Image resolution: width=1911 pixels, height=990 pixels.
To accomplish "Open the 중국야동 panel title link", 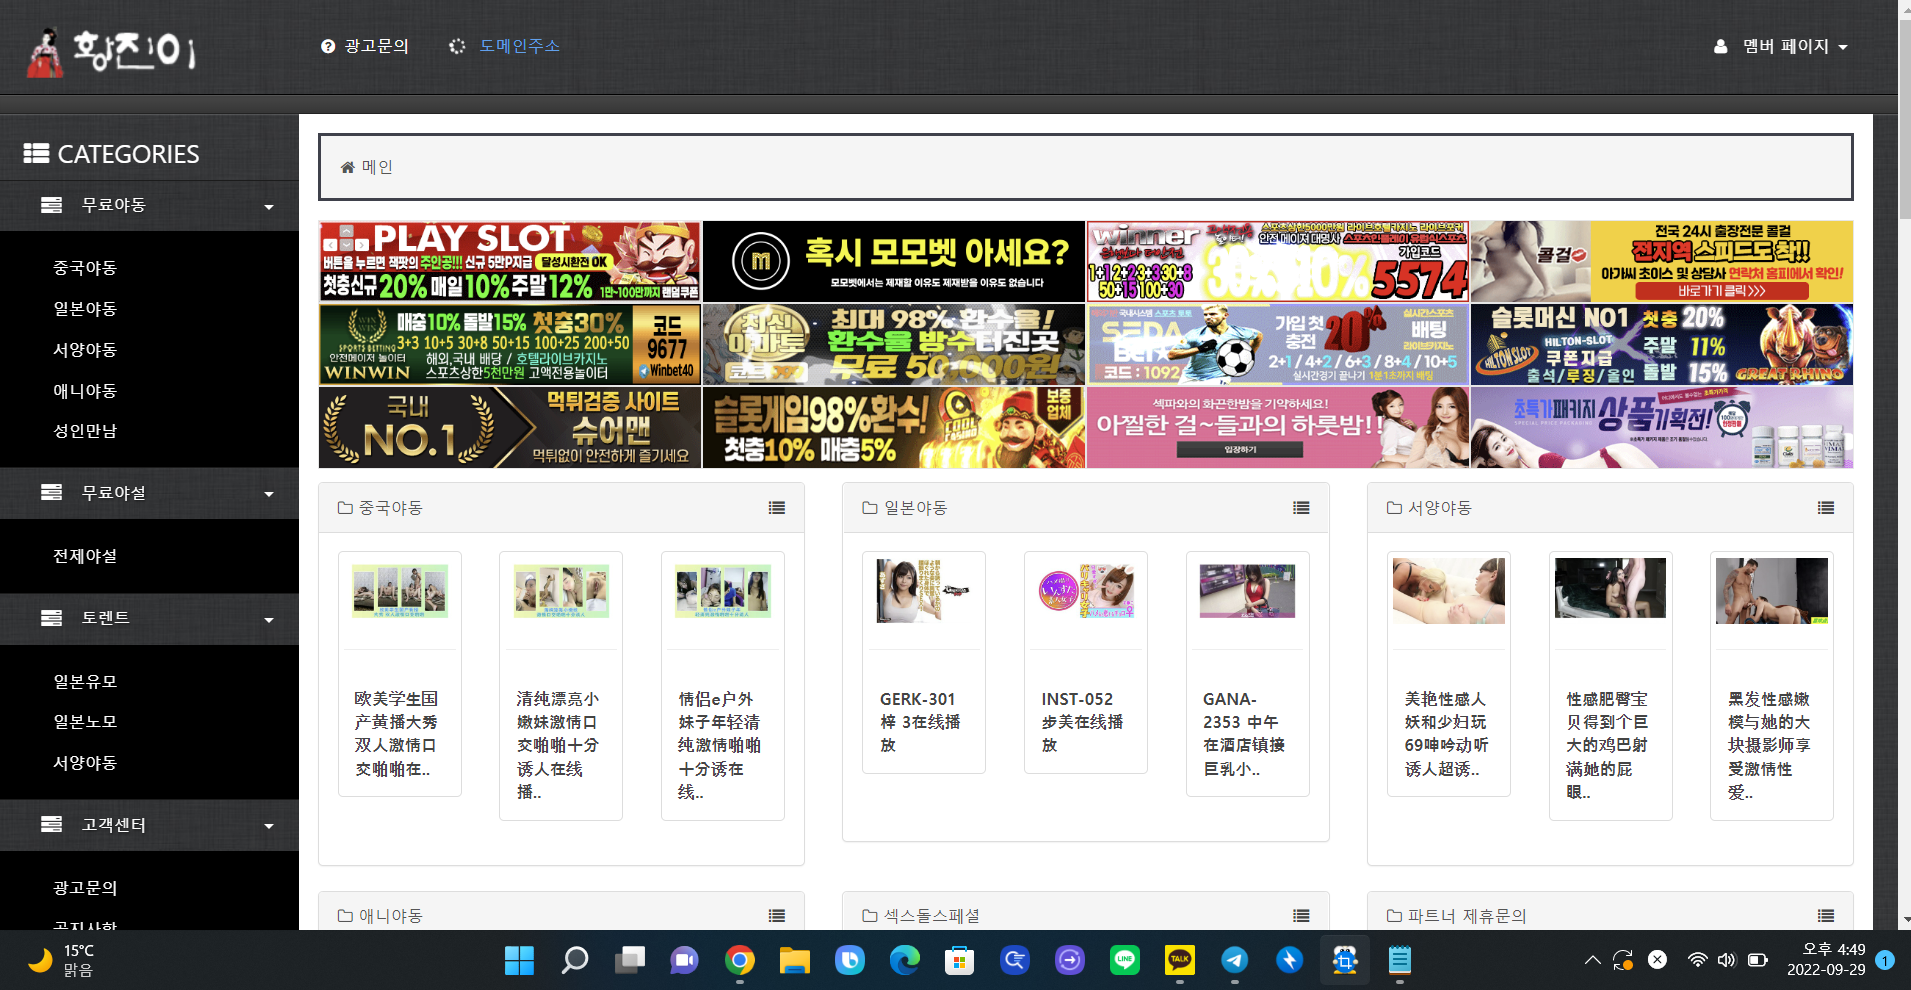I will 390,508.
